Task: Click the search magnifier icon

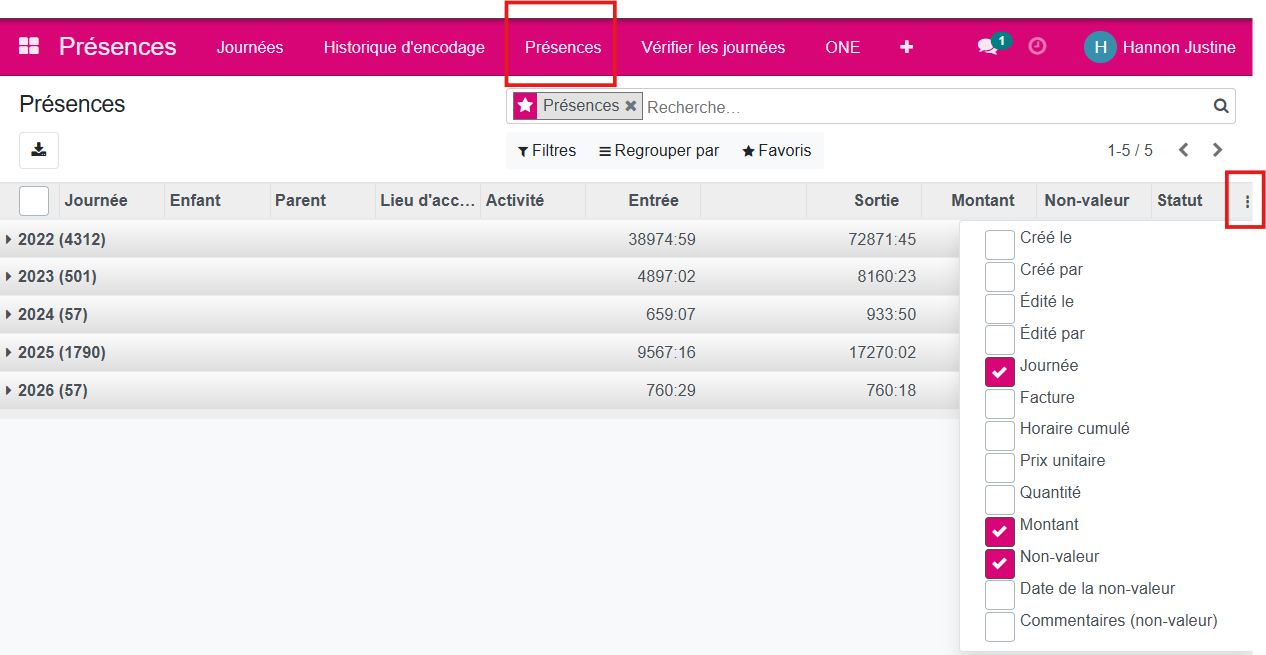Action: tap(1220, 105)
